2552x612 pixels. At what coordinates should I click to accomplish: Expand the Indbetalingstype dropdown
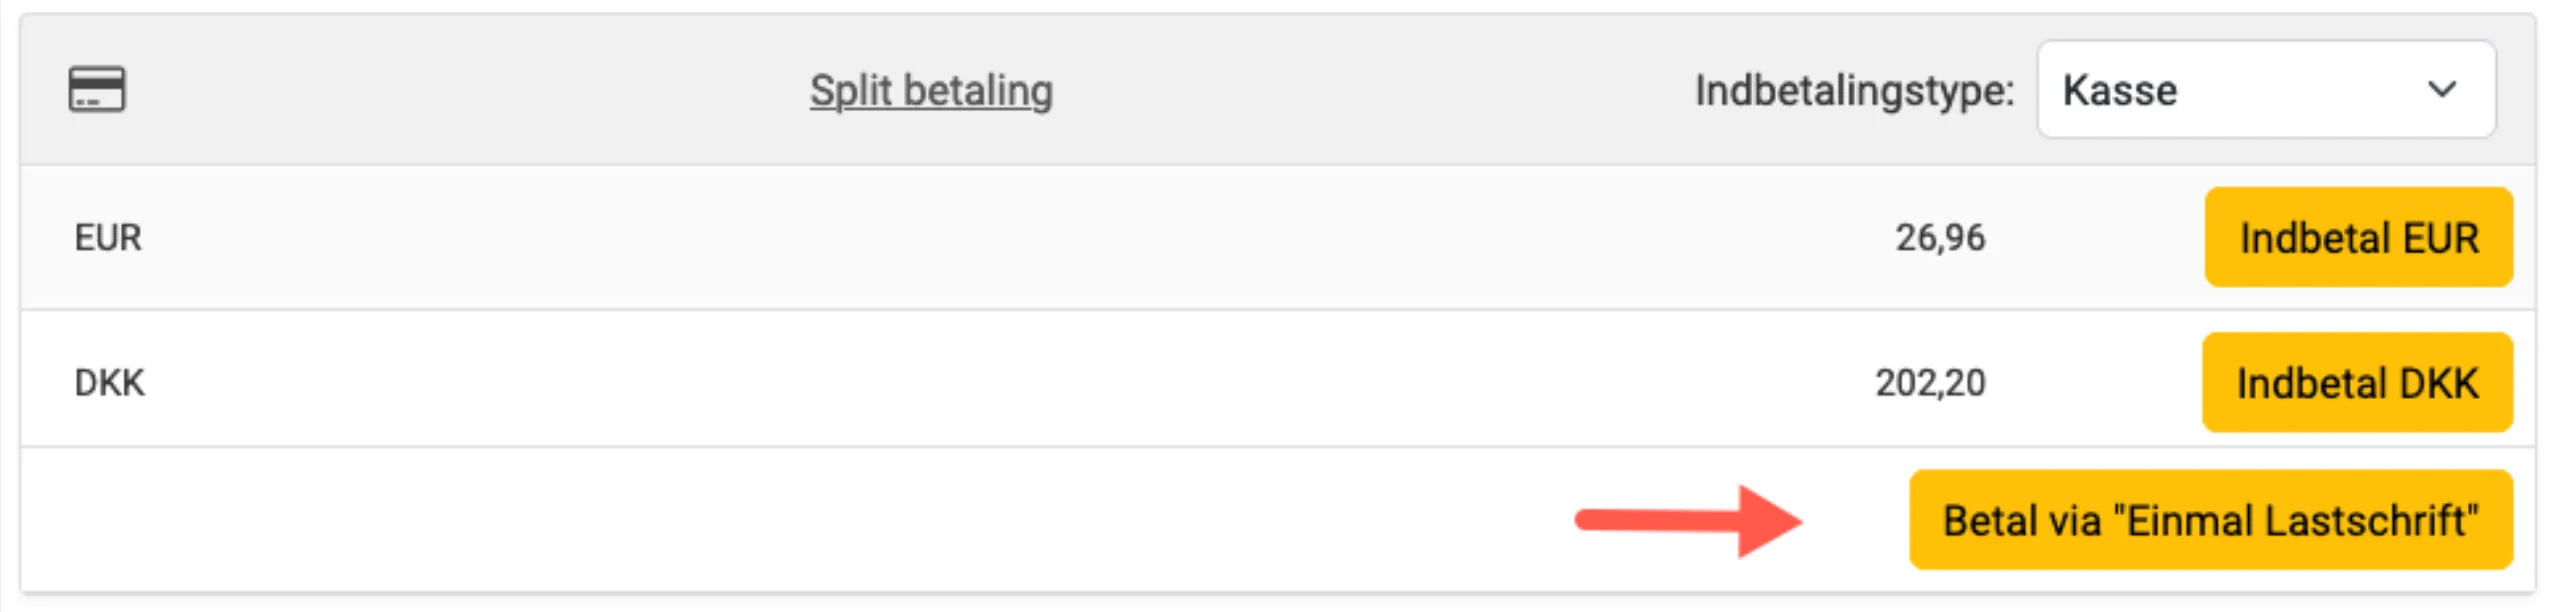coord(2265,90)
